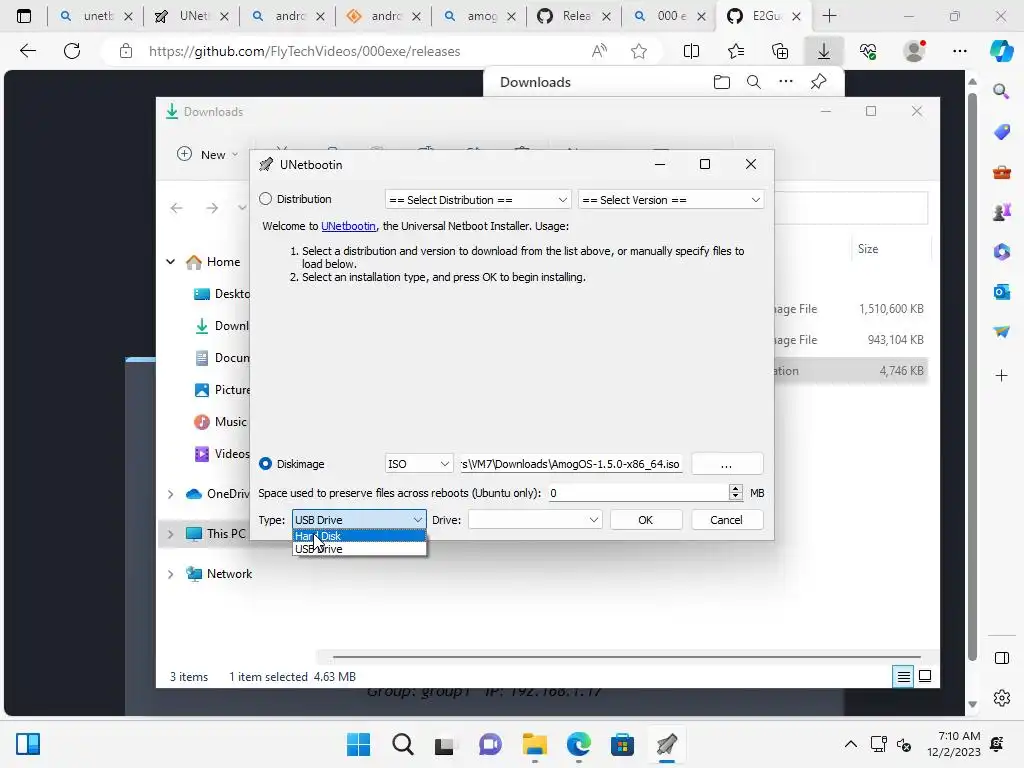Click Cancel in UNetbootin dialog
The height and width of the screenshot is (768, 1024).
pyautogui.click(x=726, y=520)
